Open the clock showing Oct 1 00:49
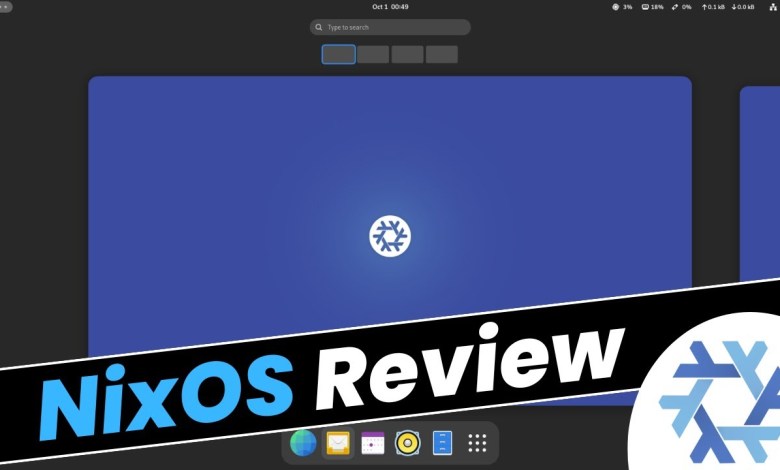The image size is (780, 470). pos(390,7)
